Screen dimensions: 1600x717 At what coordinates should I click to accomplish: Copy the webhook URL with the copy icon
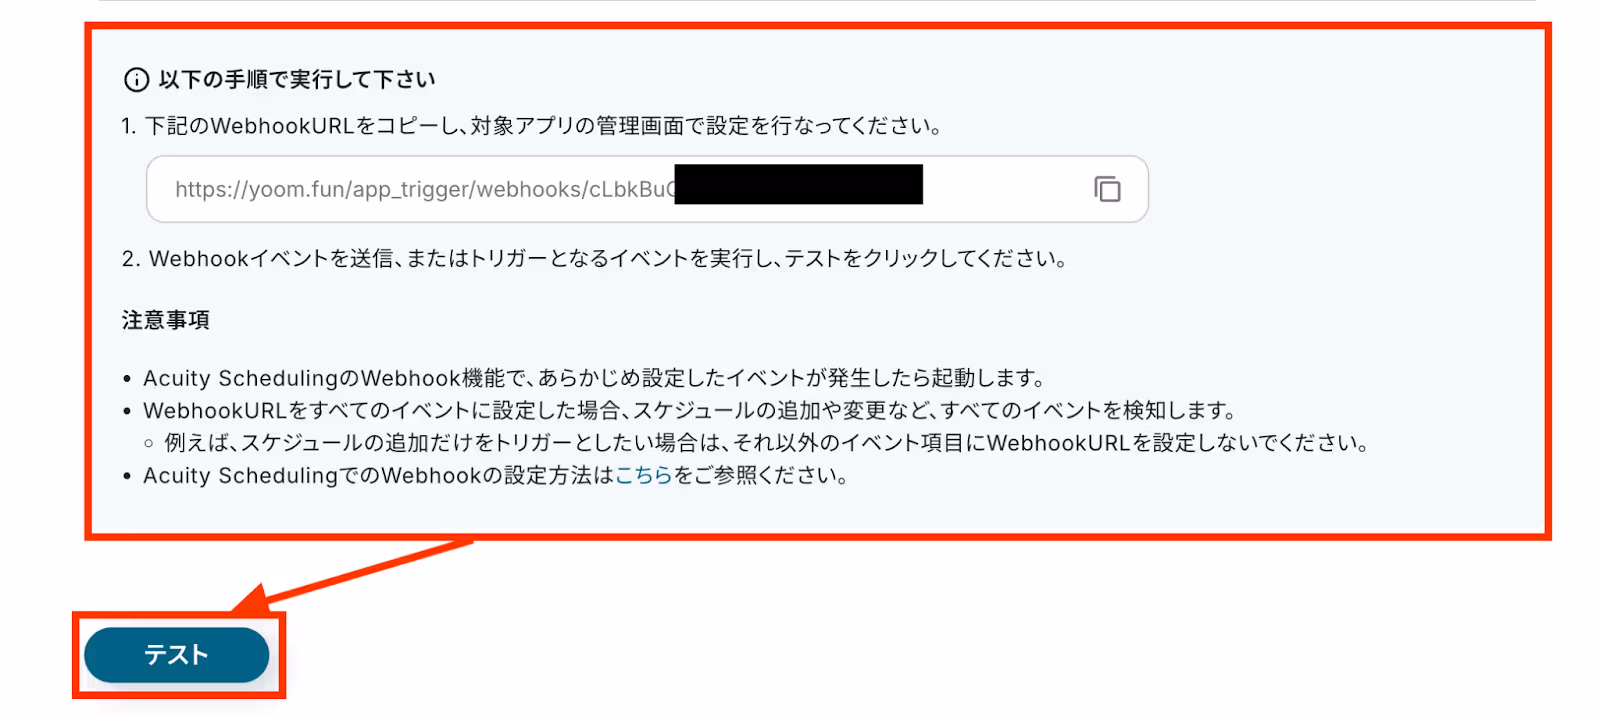(1107, 189)
